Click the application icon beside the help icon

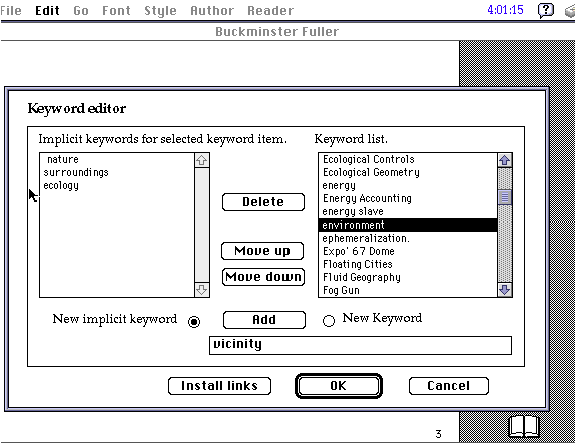pyautogui.click(x=570, y=11)
